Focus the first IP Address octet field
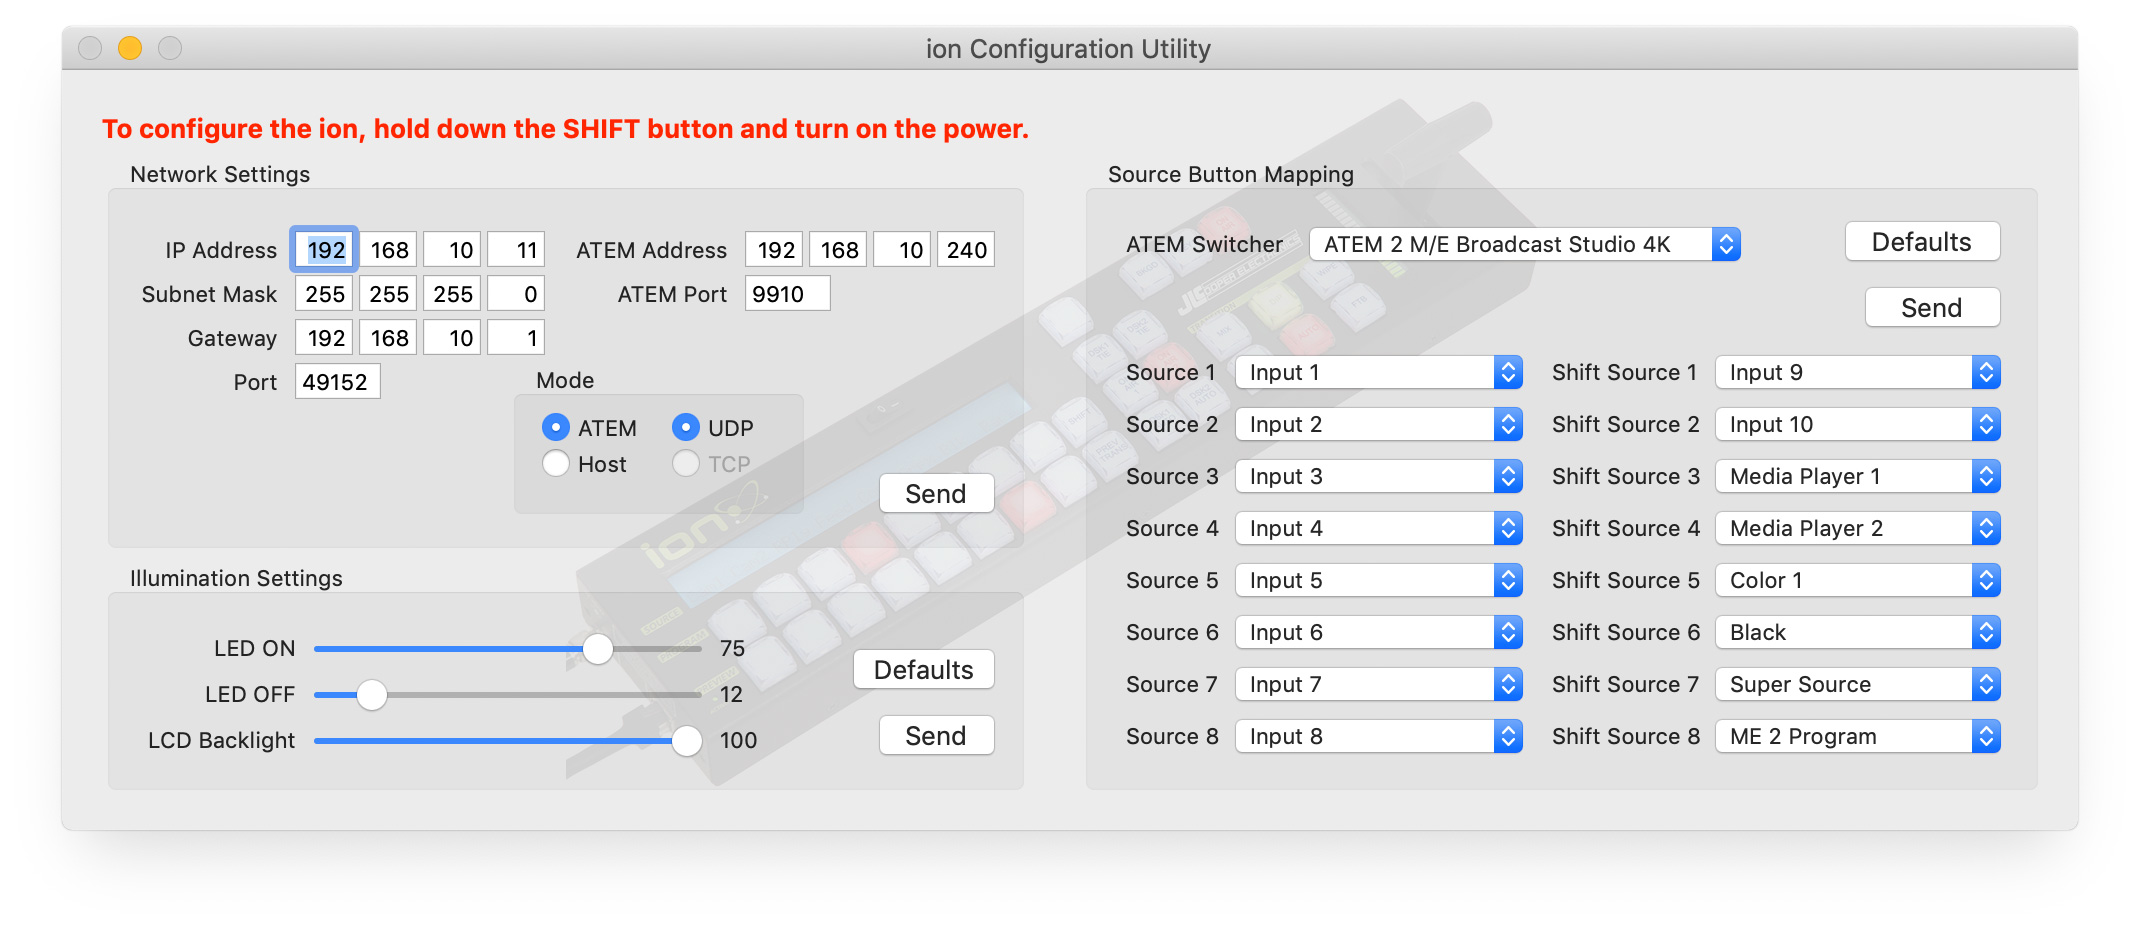 pyautogui.click(x=324, y=250)
